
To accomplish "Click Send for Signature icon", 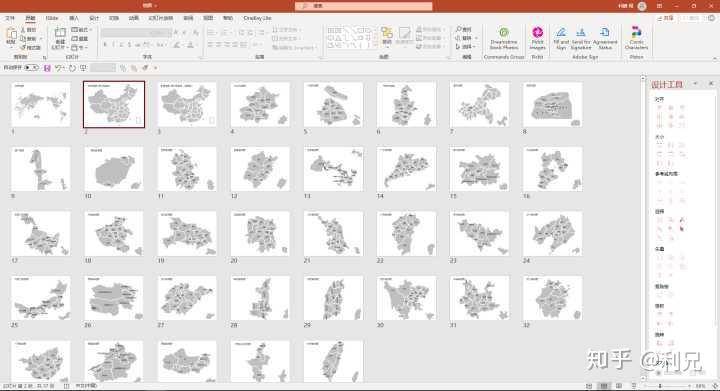I will [581, 38].
